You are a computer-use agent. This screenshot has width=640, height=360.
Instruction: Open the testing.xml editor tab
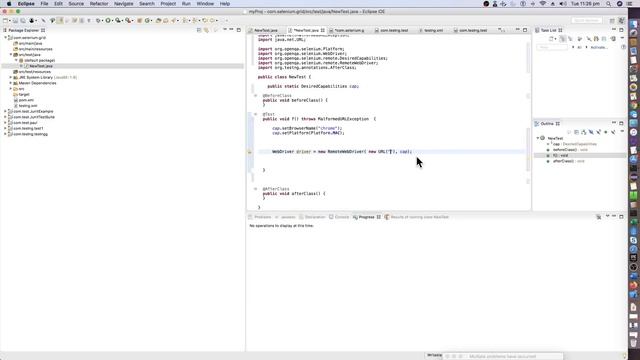pos(431,30)
